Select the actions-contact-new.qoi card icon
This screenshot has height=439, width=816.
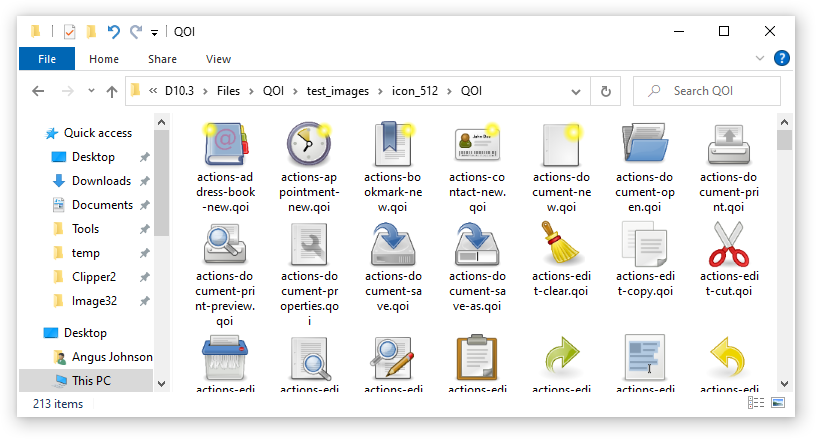pos(477,143)
